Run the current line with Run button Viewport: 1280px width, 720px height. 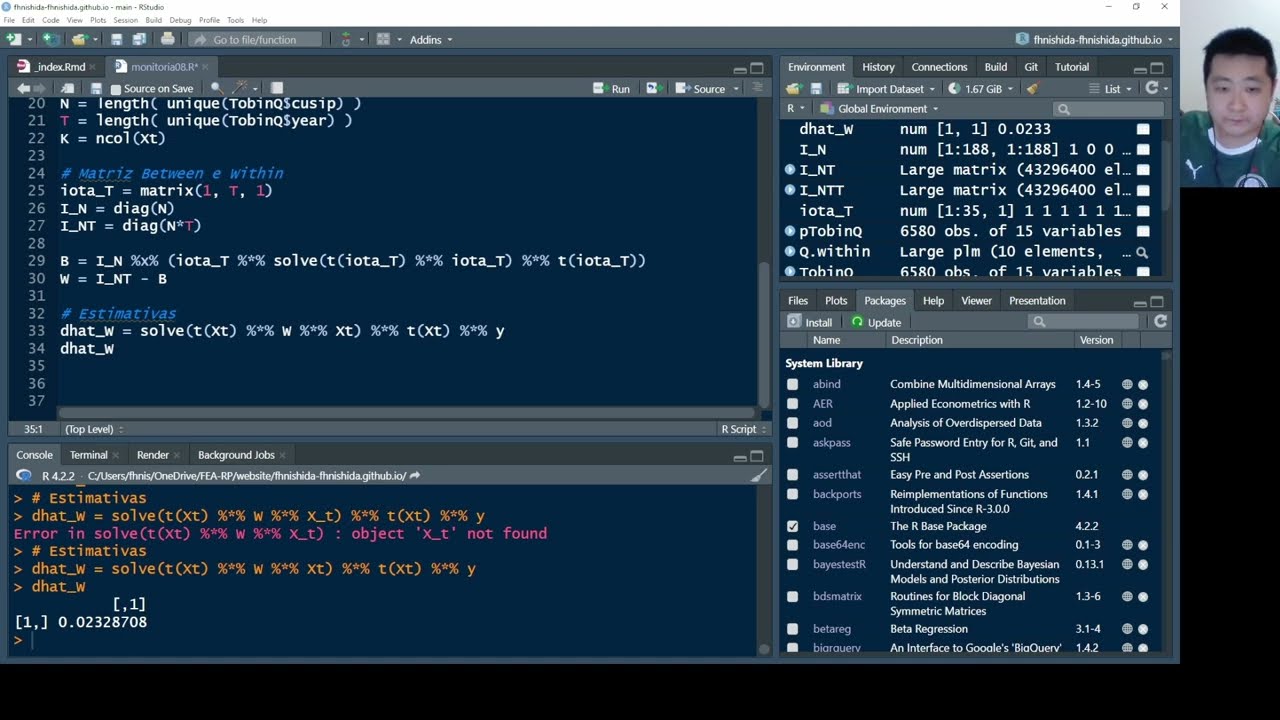click(612, 88)
